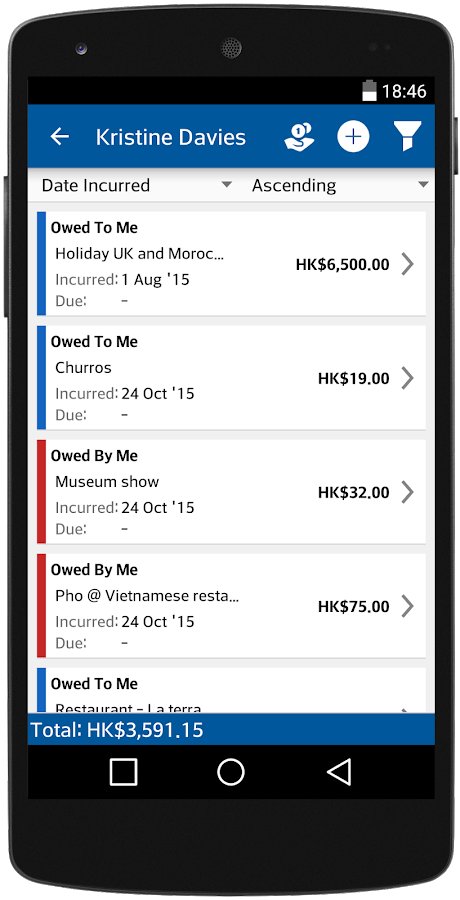Select the Holiday UK and Morocco debt
Image resolution: width=460 pixels, height=900 pixels.
click(231, 263)
